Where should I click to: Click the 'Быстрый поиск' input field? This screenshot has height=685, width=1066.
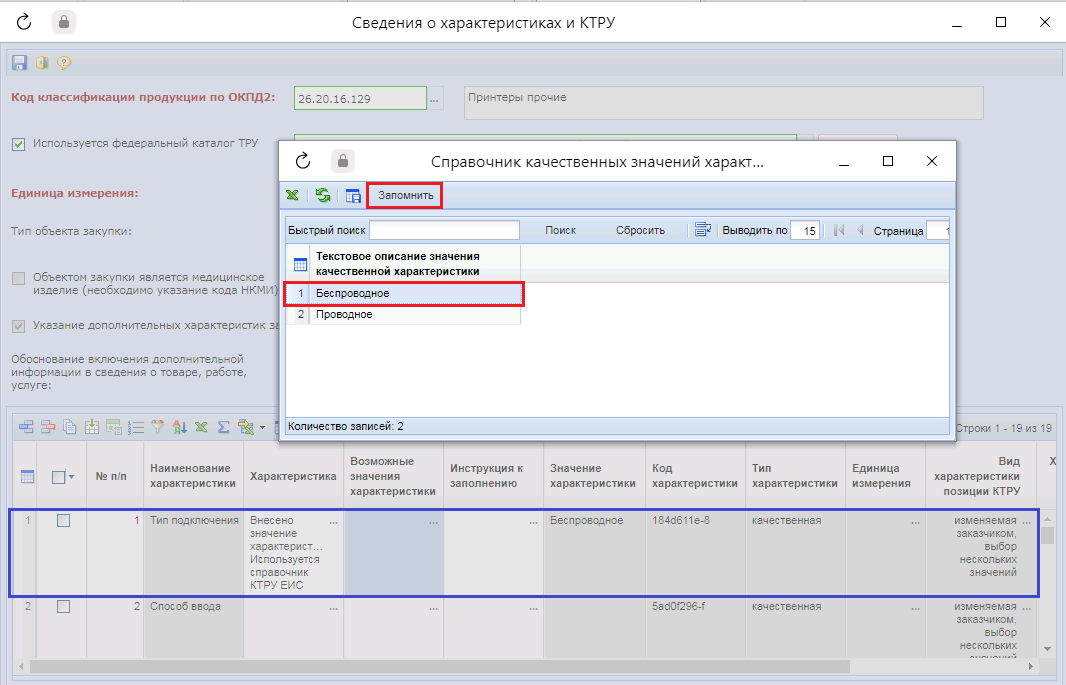[444, 231]
